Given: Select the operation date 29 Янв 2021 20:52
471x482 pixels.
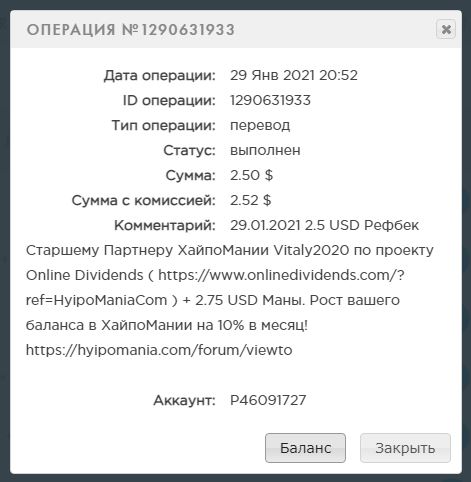Looking at the screenshot, I should [294, 75].
